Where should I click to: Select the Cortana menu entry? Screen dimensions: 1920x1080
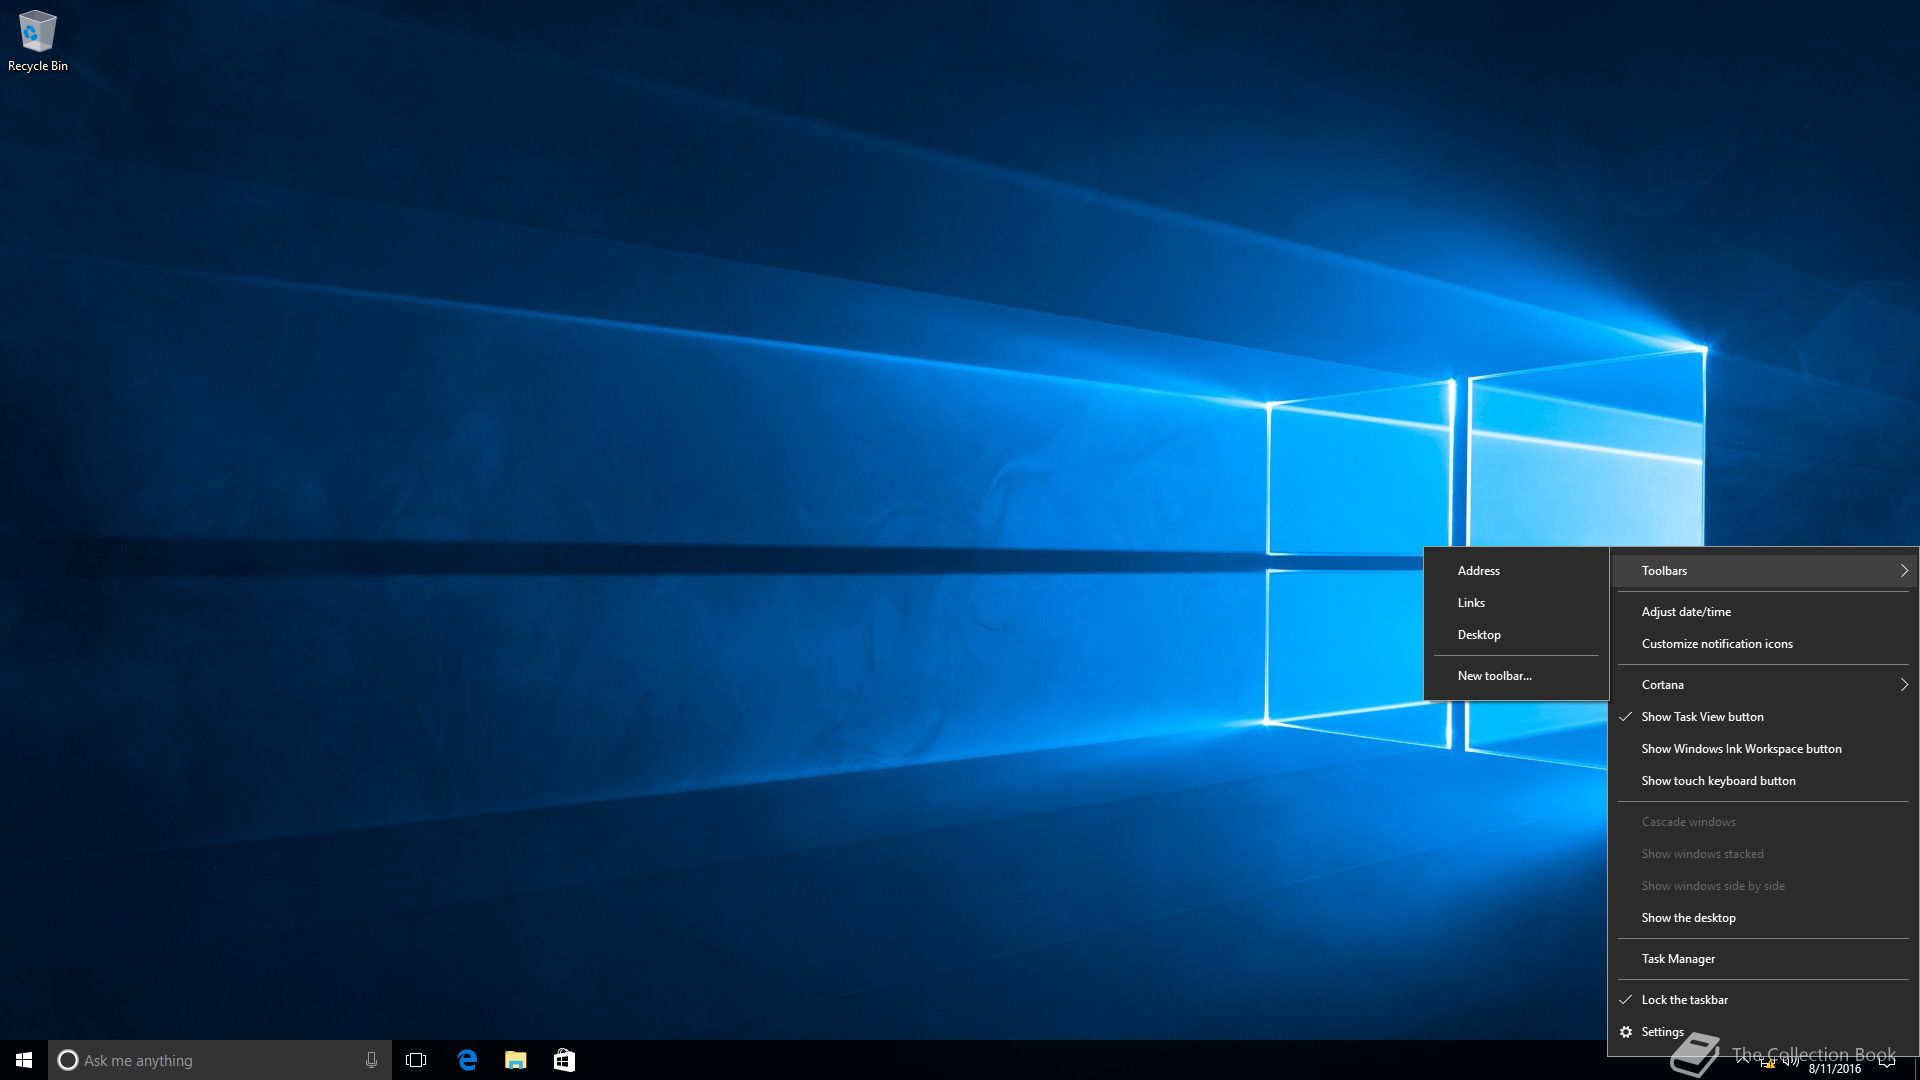tap(1764, 685)
